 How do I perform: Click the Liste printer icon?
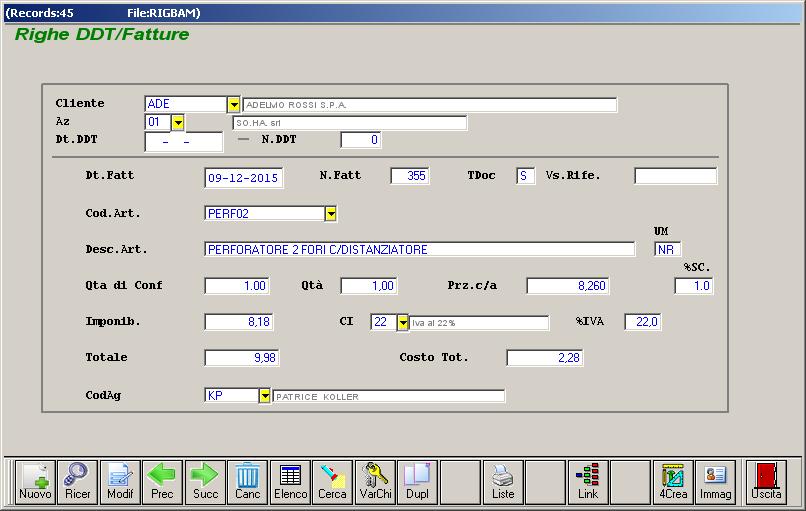point(503,482)
